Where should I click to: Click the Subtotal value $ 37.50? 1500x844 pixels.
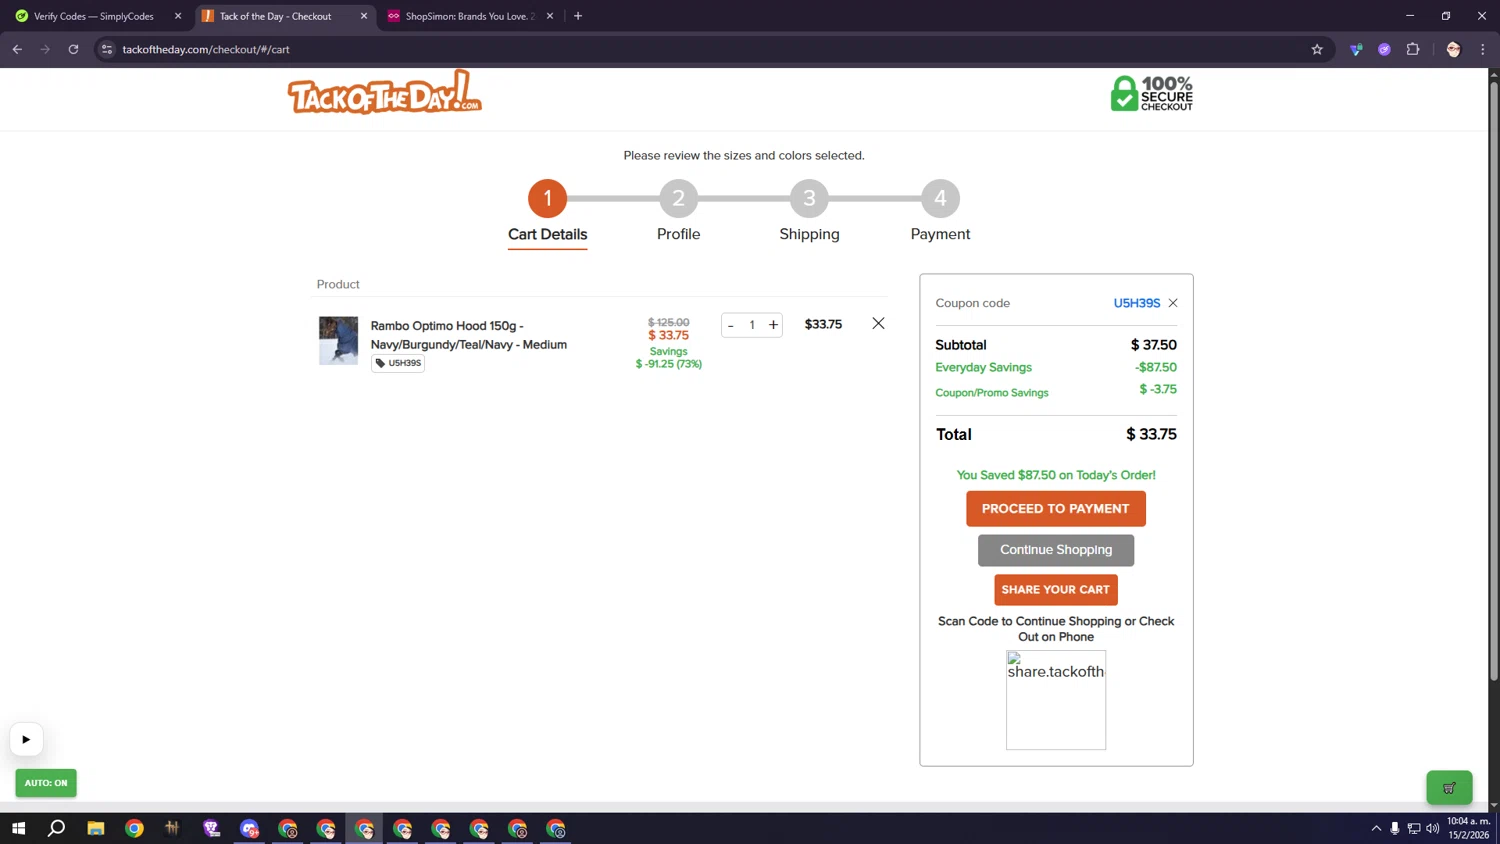pyautogui.click(x=1153, y=345)
